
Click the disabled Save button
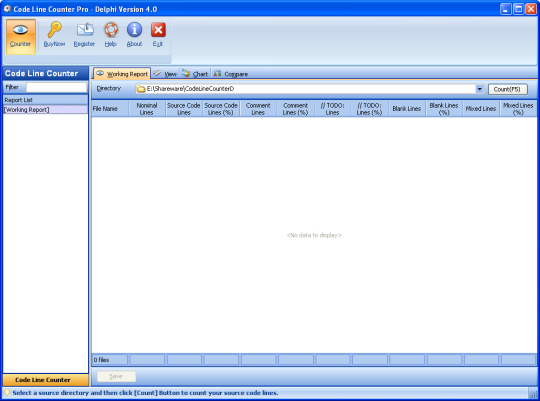point(116,377)
